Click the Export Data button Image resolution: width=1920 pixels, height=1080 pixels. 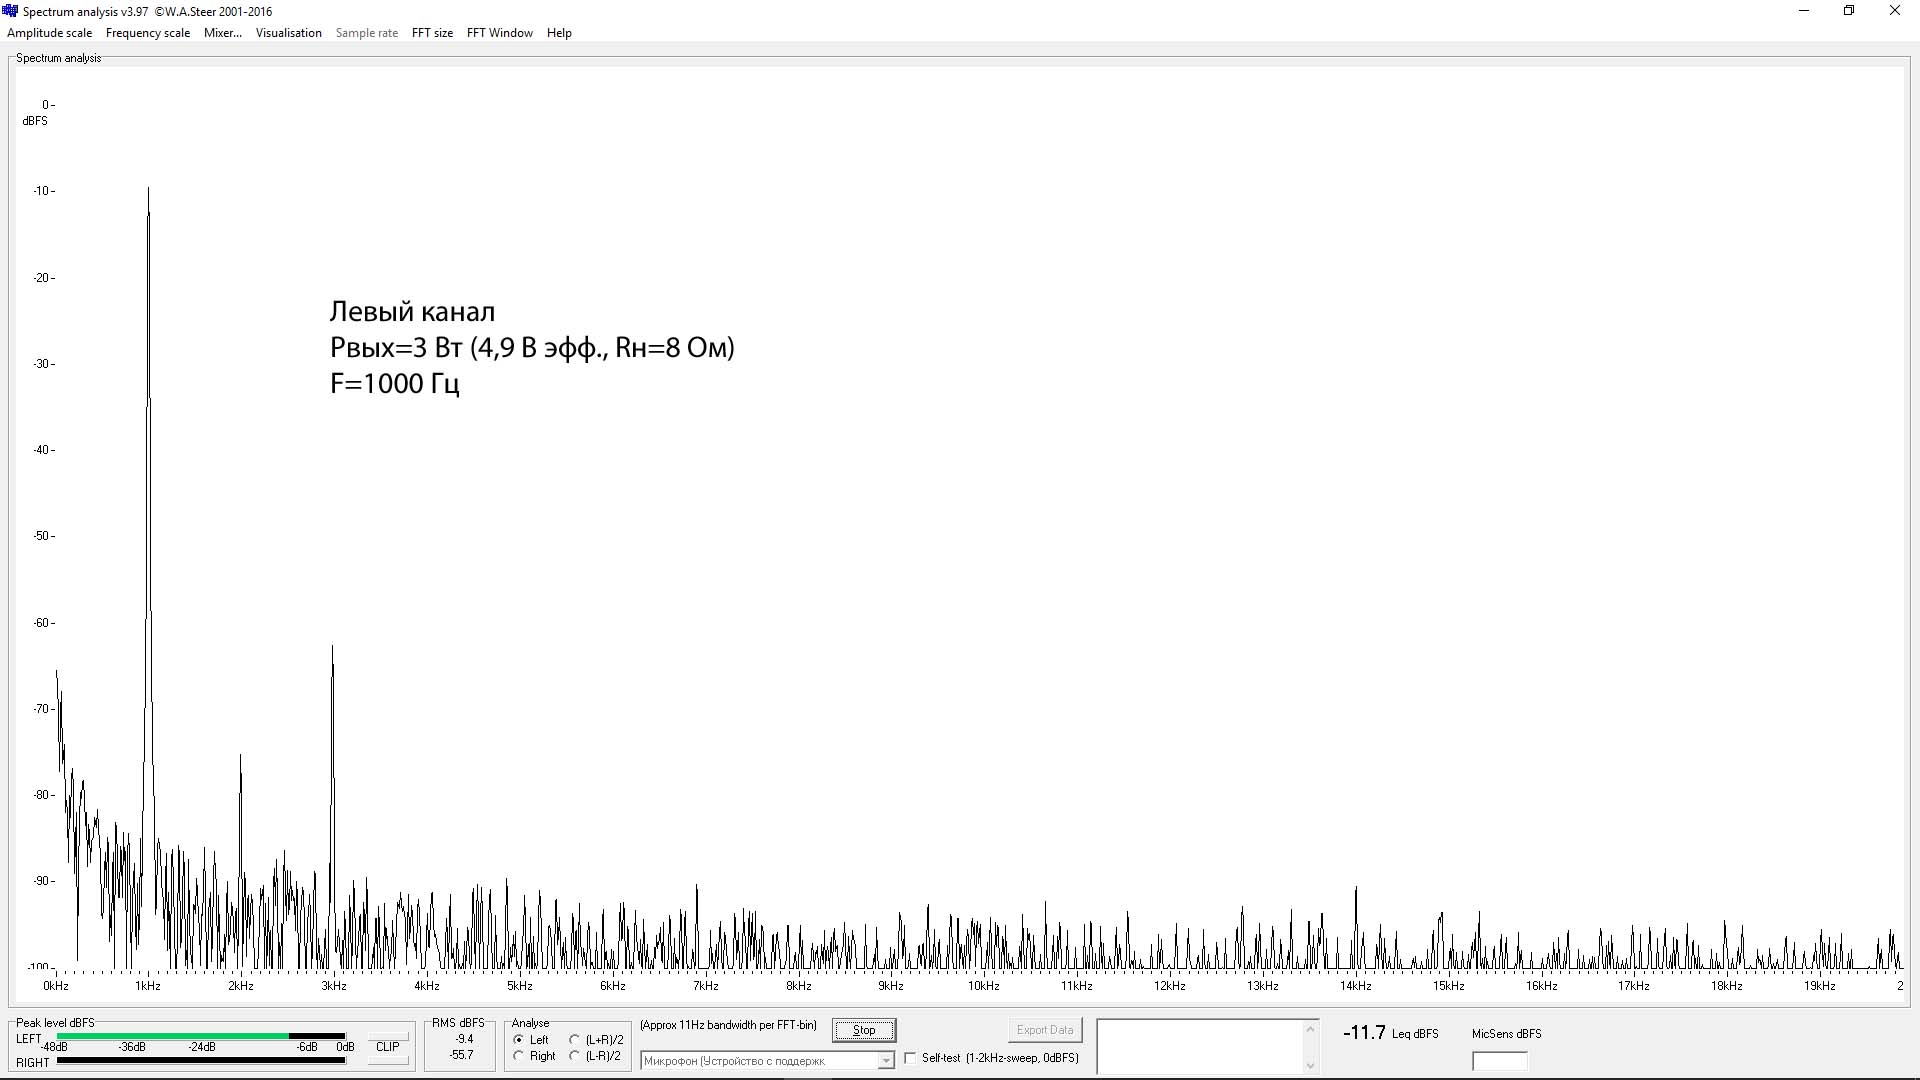[x=1044, y=1030]
